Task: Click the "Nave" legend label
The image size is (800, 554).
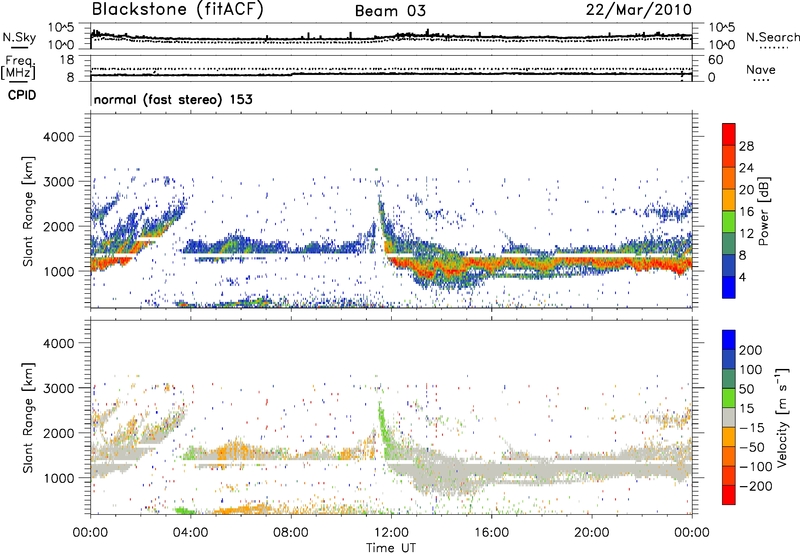Action: [x=761, y=69]
